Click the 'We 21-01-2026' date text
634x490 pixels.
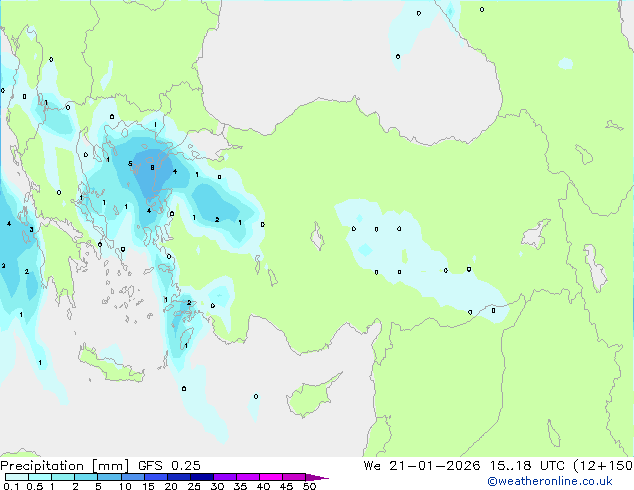(422, 466)
